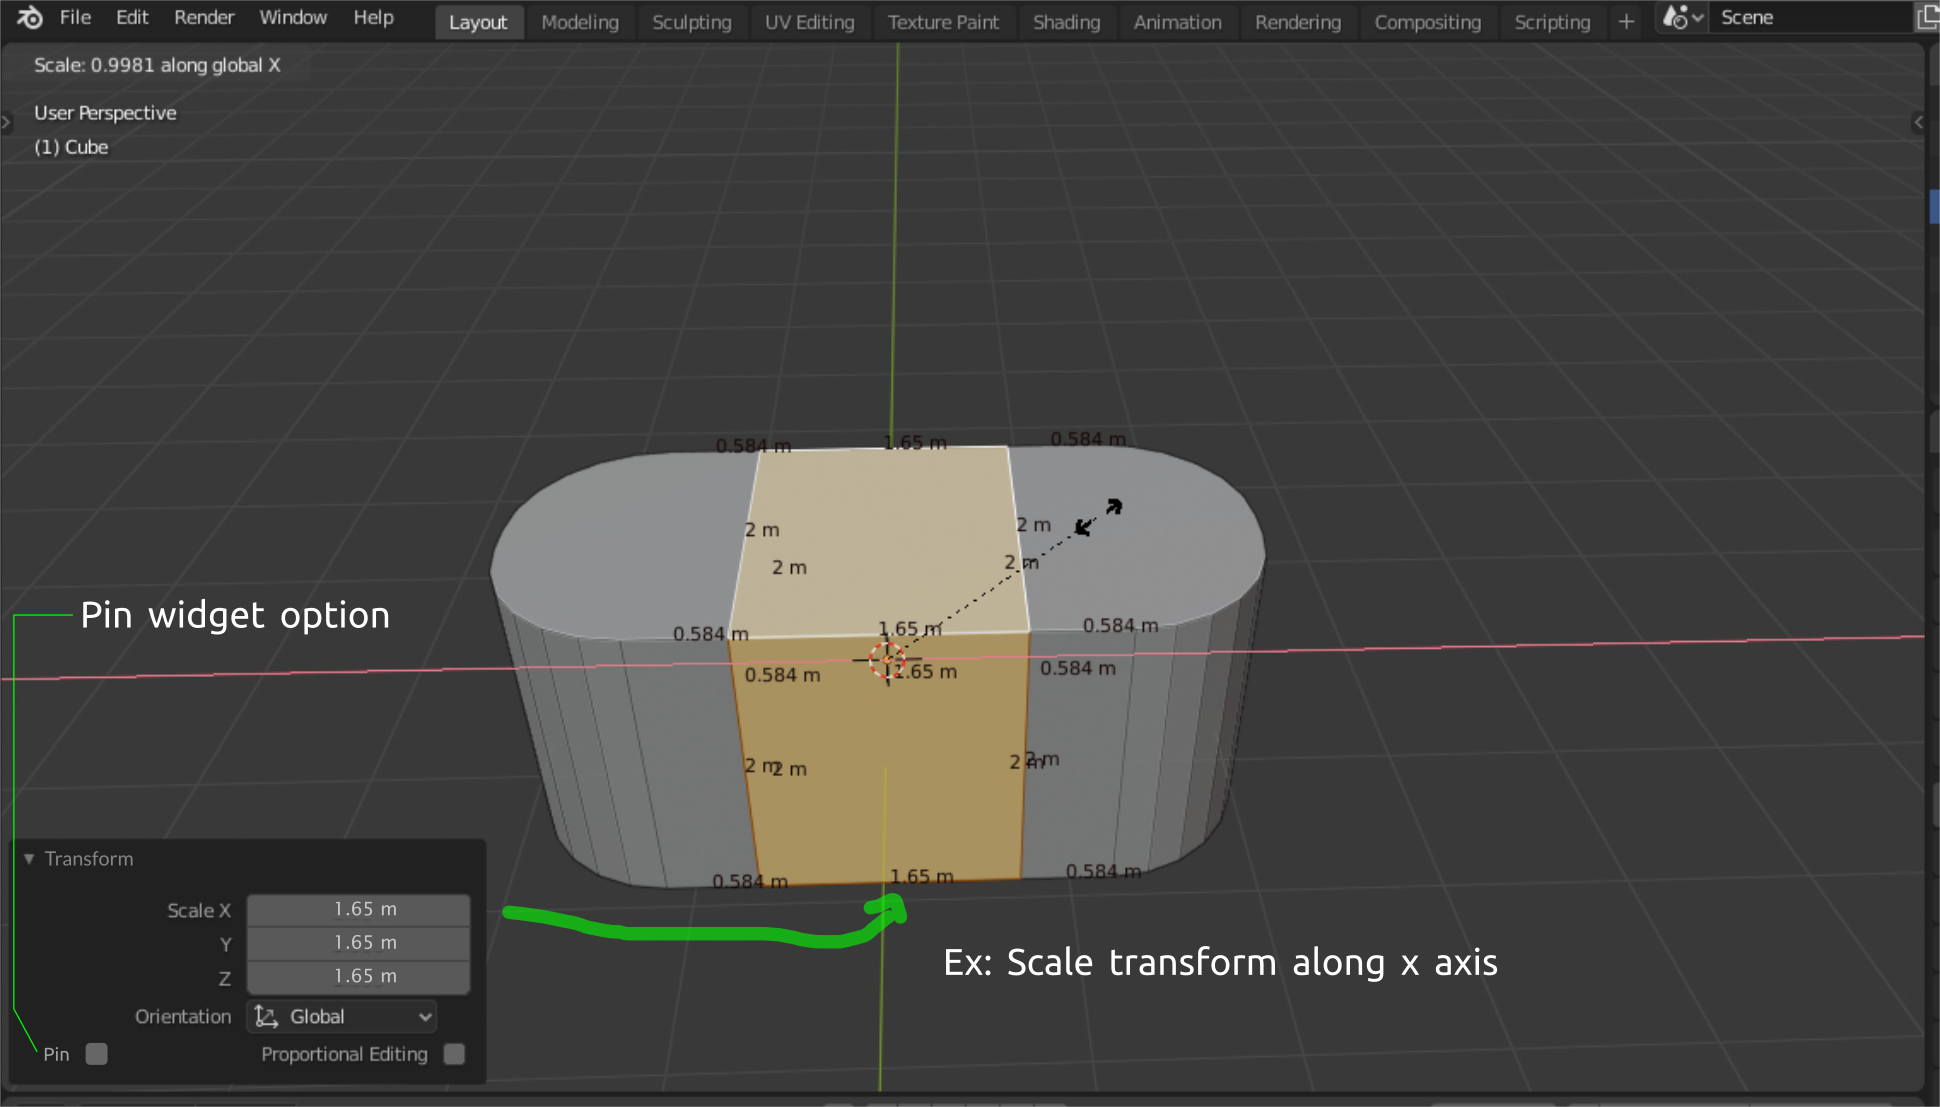Collapse the Transform operator panel

29,859
